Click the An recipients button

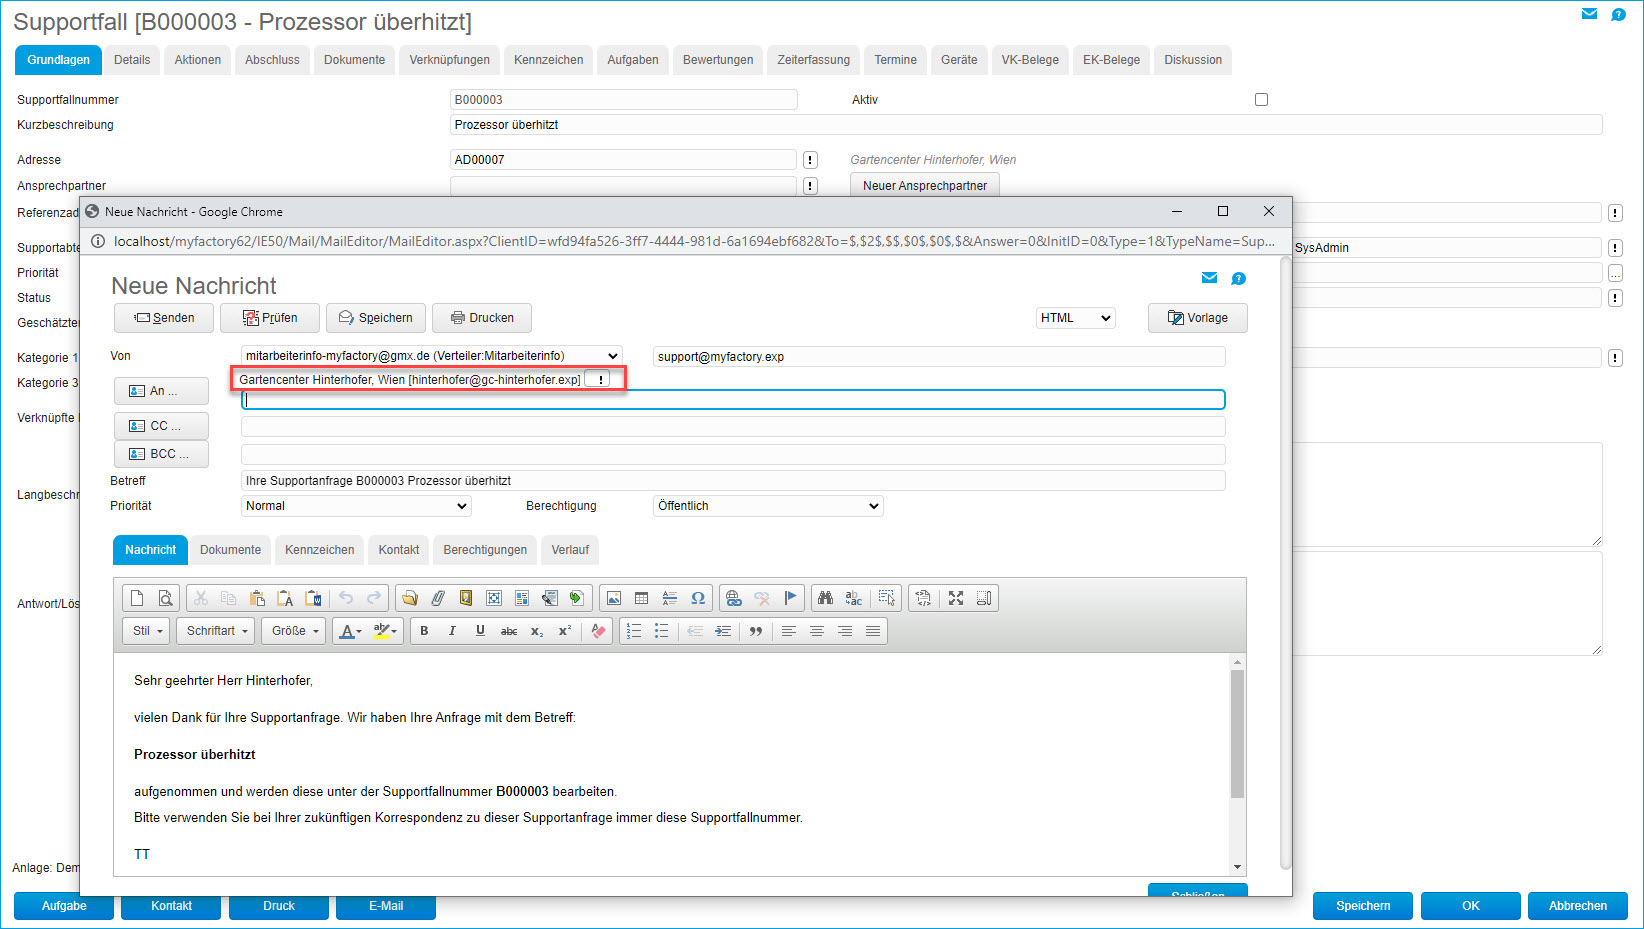[x=161, y=391]
